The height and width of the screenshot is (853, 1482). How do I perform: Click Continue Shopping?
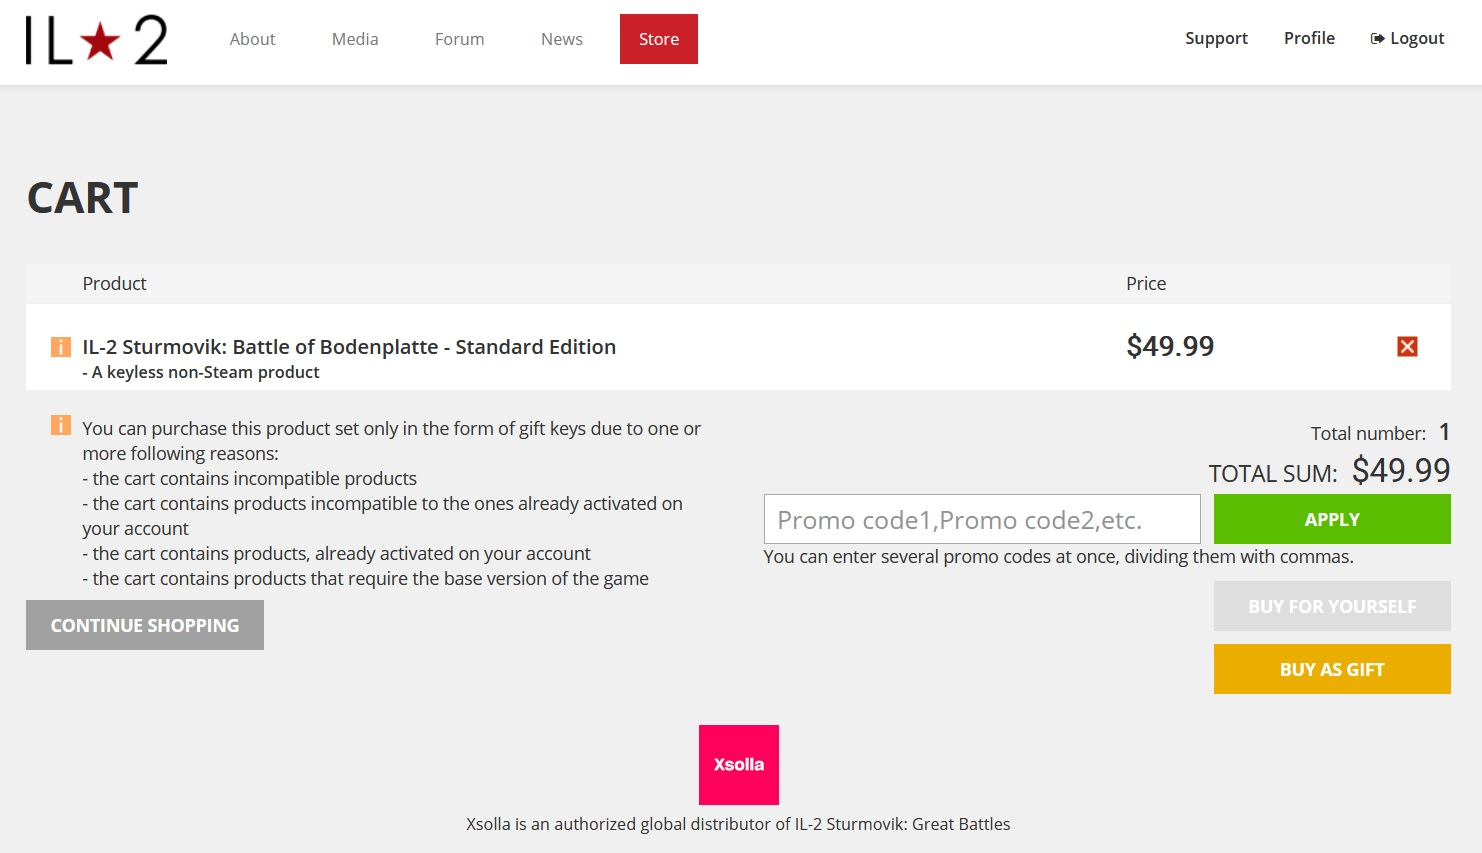[145, 625]
